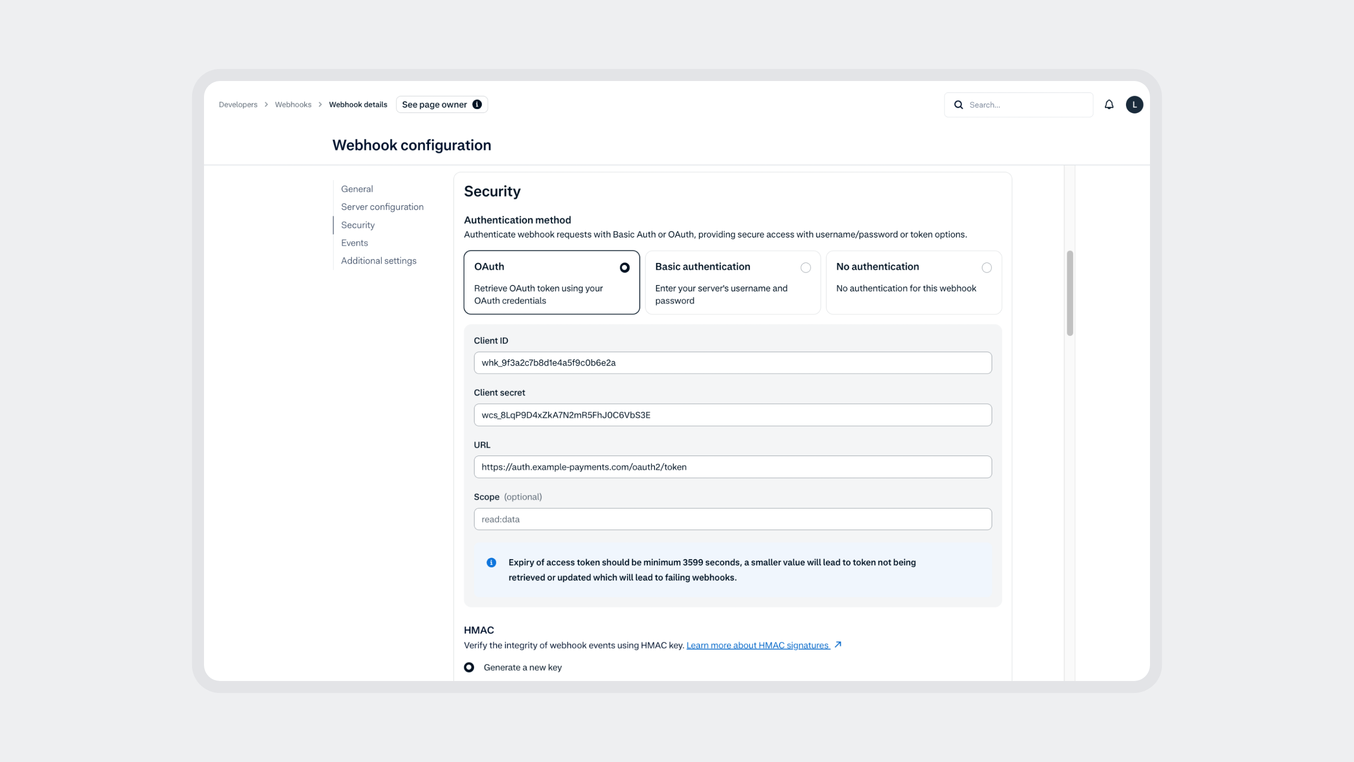Click the info icon in the token expiry banner
Image resolution: width=1354 pixels, height=762 pixels.
491,562
